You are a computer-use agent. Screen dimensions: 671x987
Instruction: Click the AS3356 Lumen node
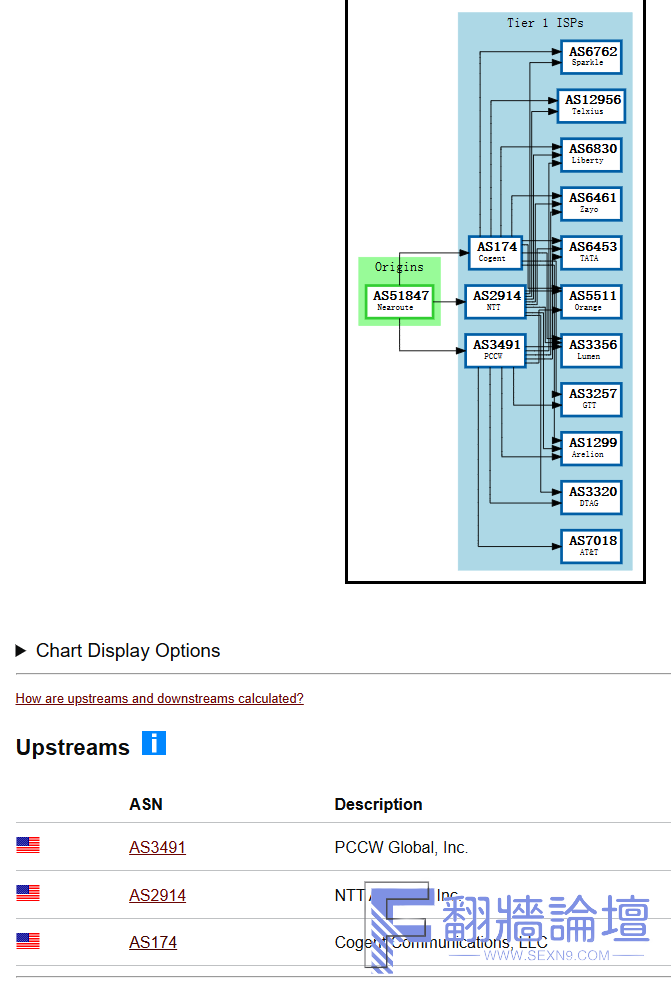click(x=592, y=350)
